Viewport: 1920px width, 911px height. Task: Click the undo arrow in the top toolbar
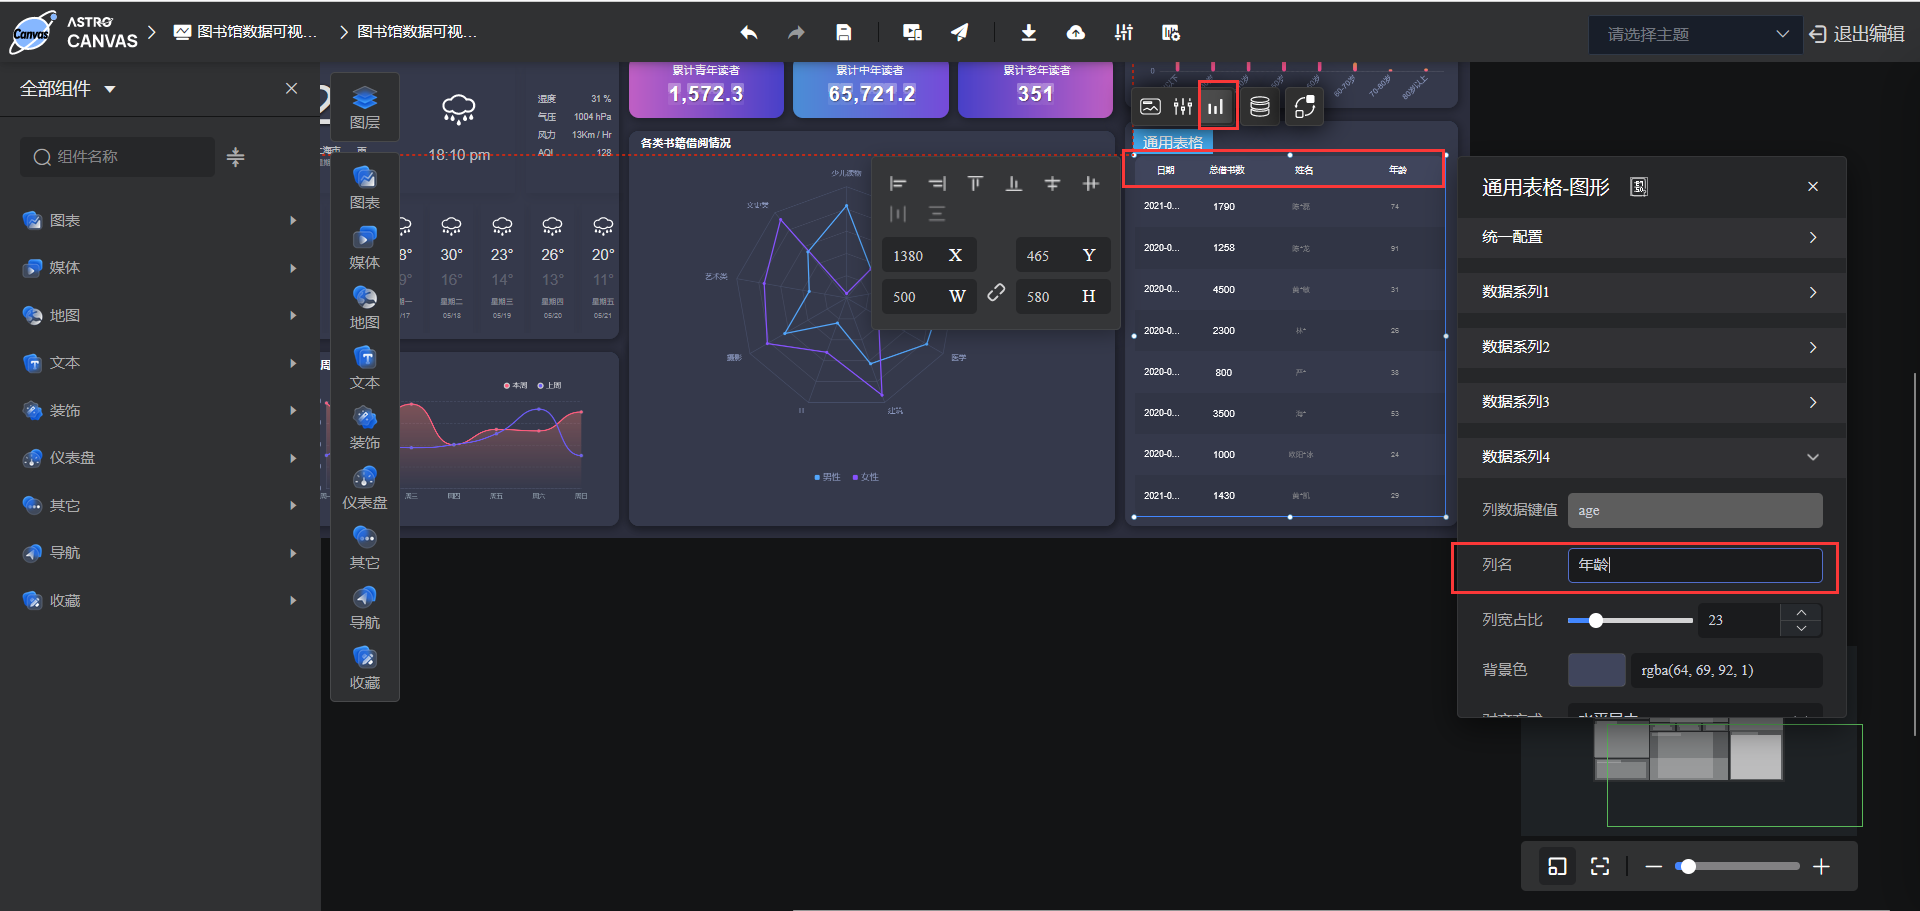pos(748,33)
